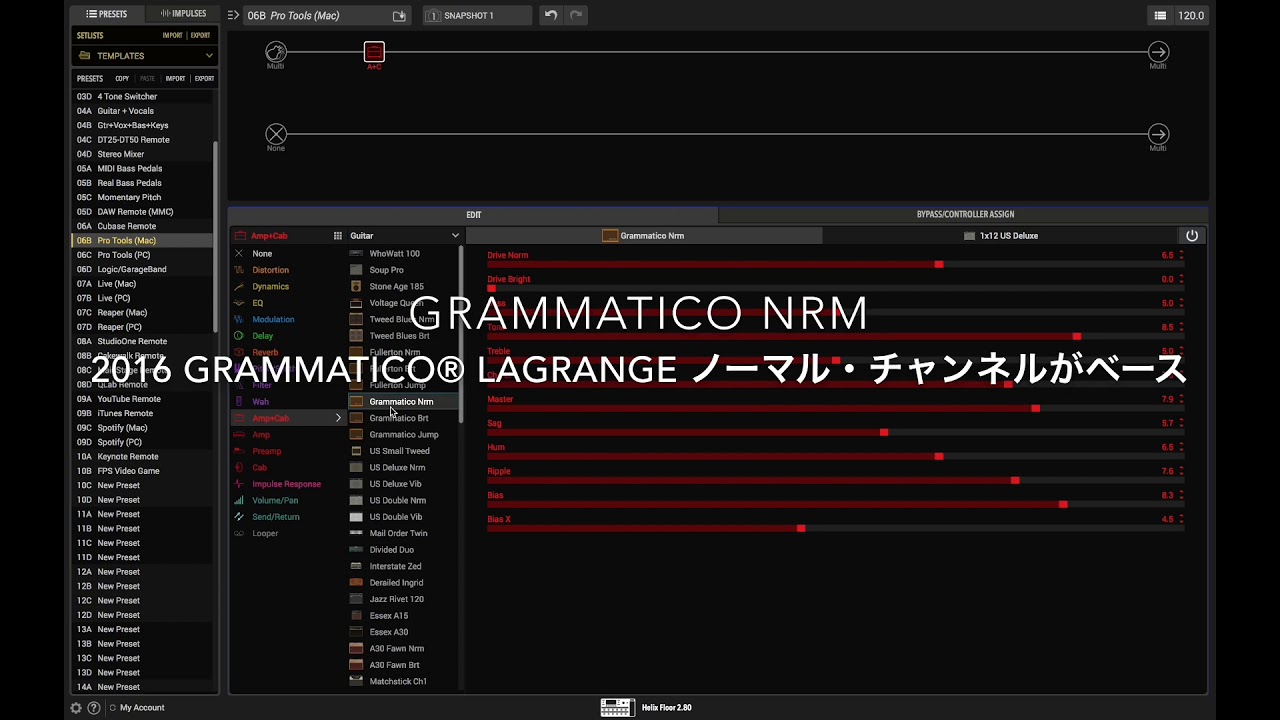This screenshot has width=1280, height=720.
Task: Click the Dynamics category icon
Action: tap(239, 286)
